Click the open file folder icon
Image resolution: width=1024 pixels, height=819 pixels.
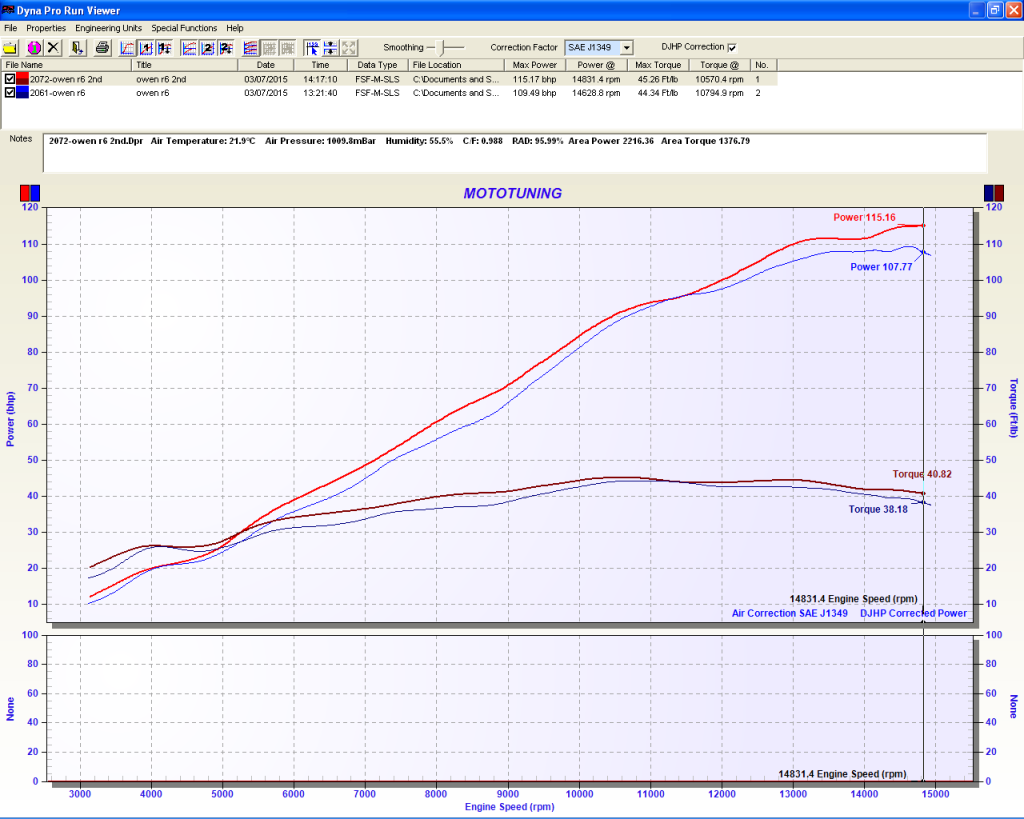tap(10, 47)
